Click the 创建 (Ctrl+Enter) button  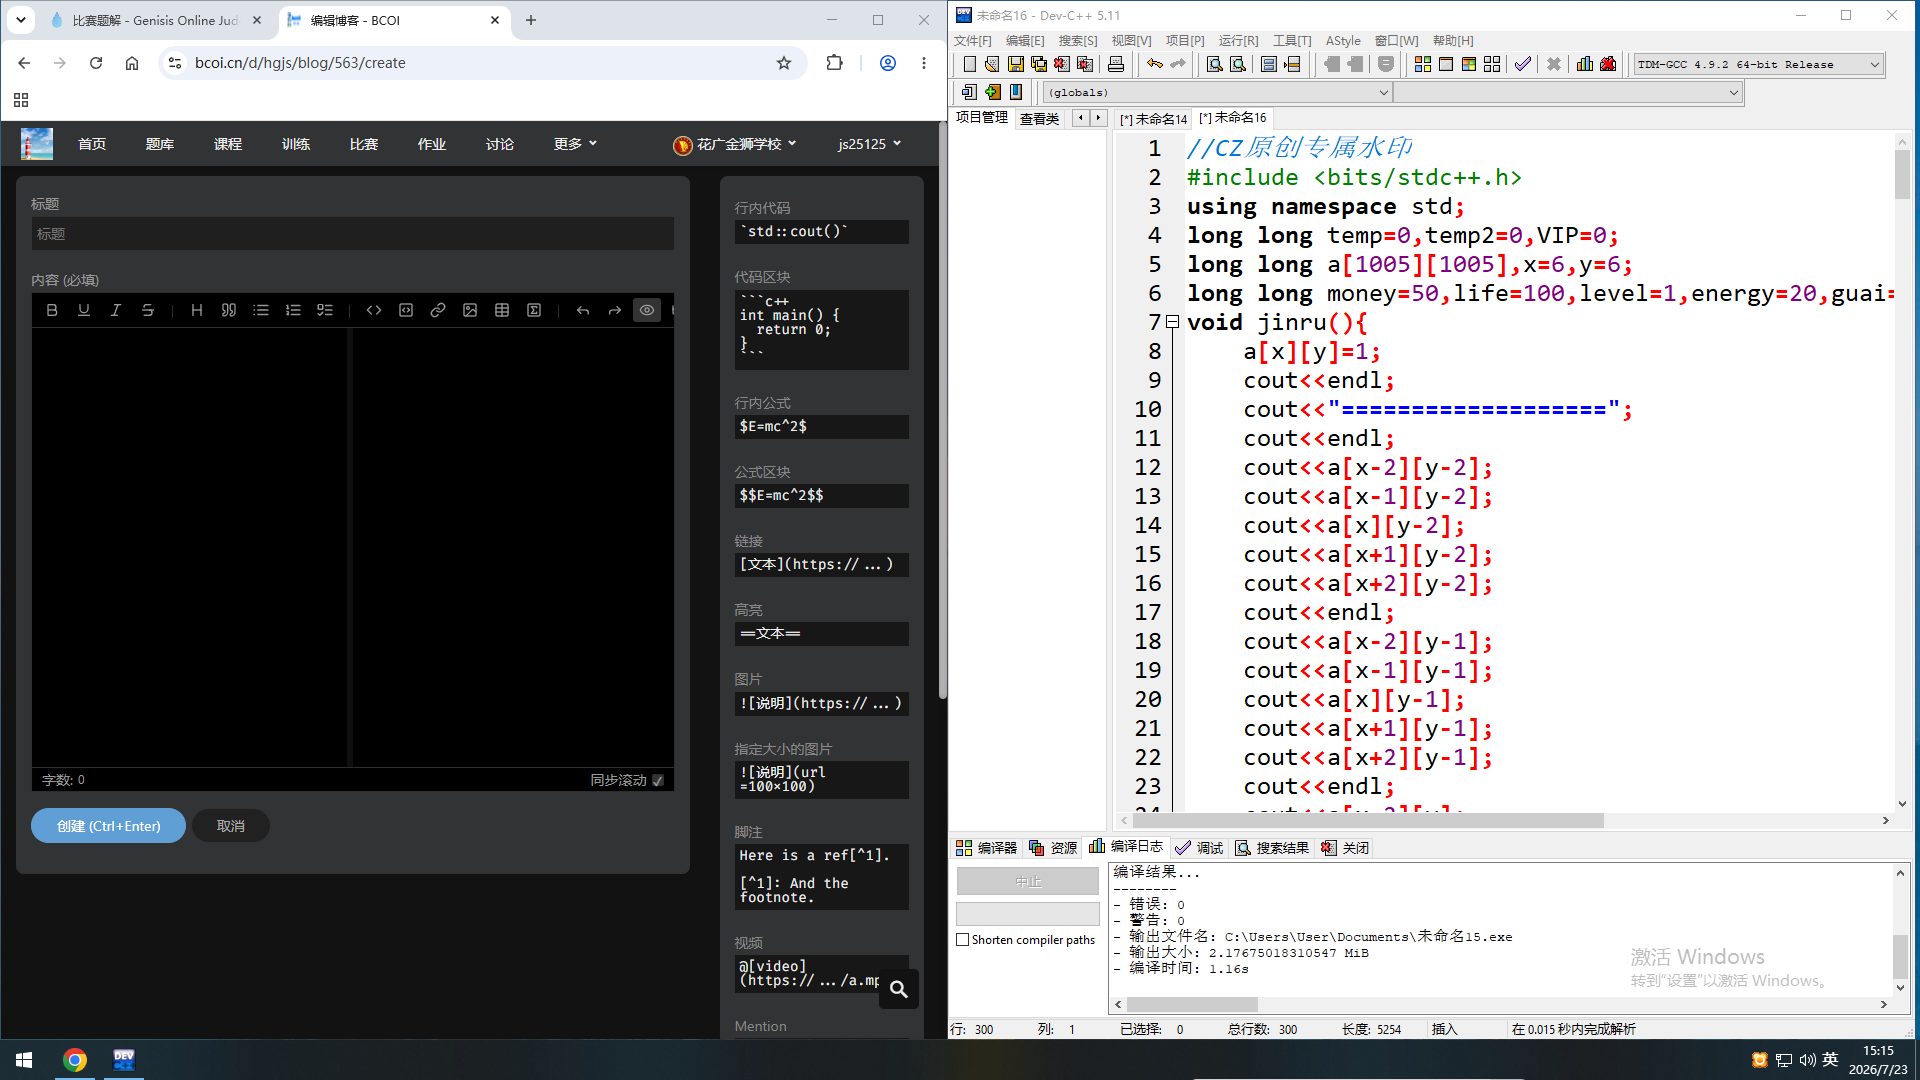coord(108,826)
